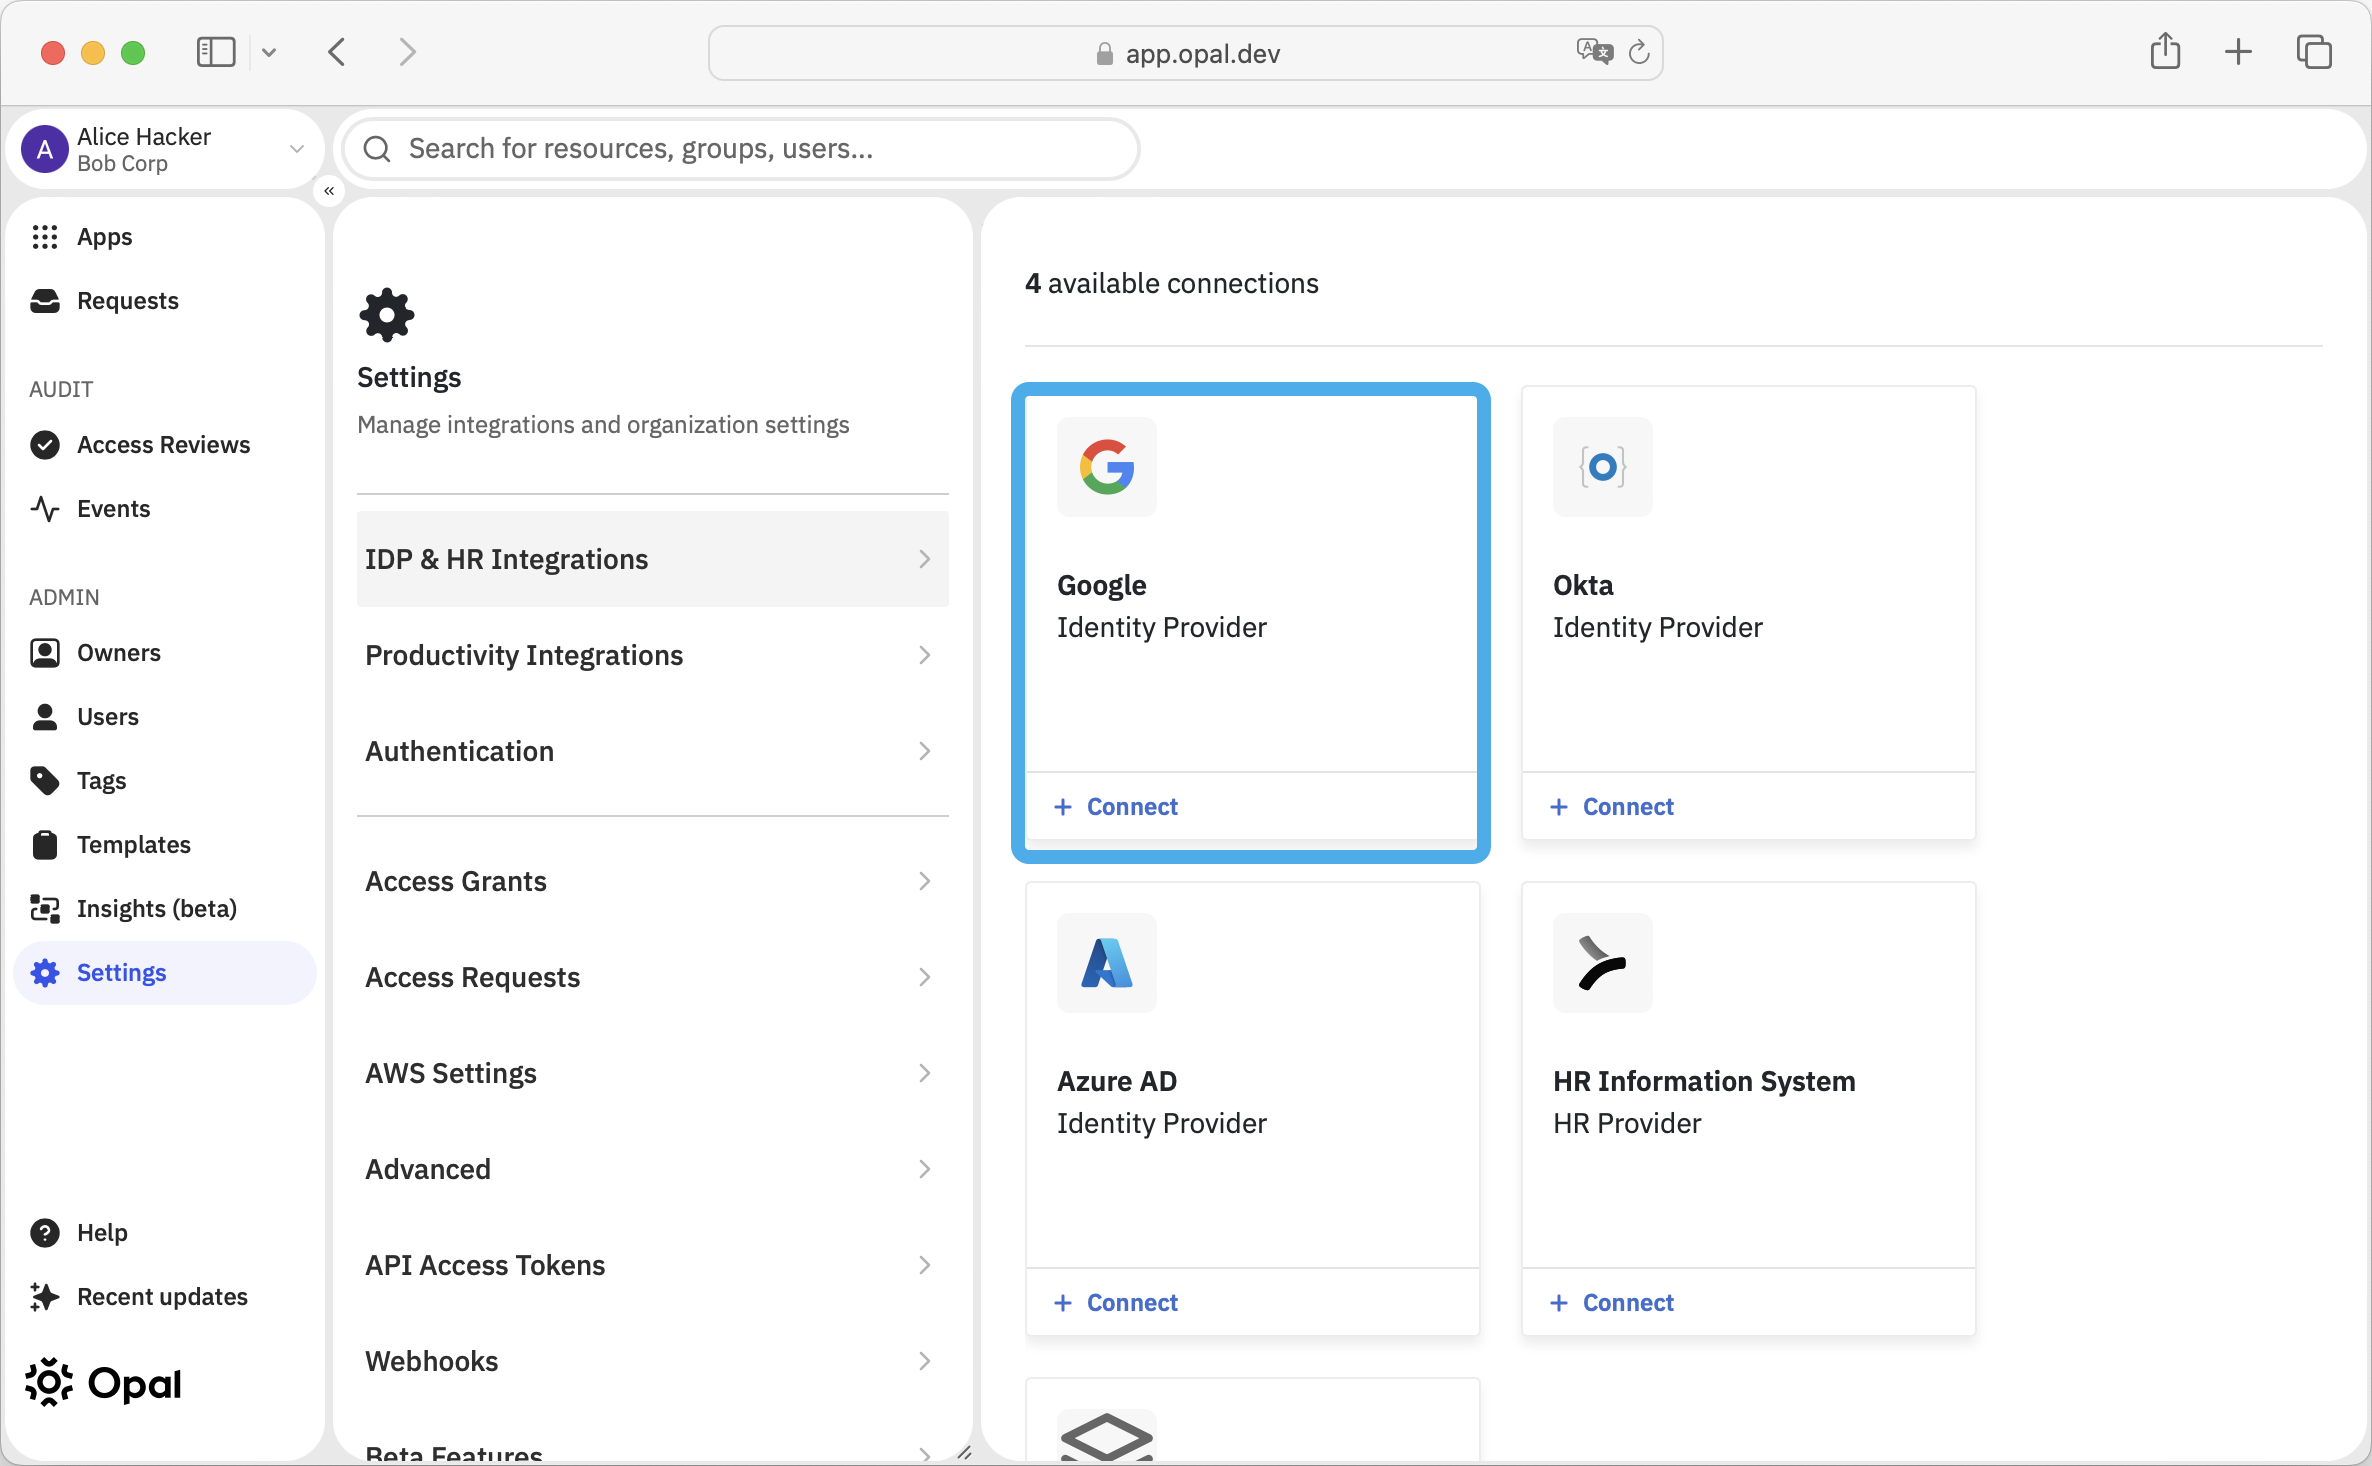Click the HR Information System logo icon
This screenshot has width=2372, height=1466.
click(1603, 963)
